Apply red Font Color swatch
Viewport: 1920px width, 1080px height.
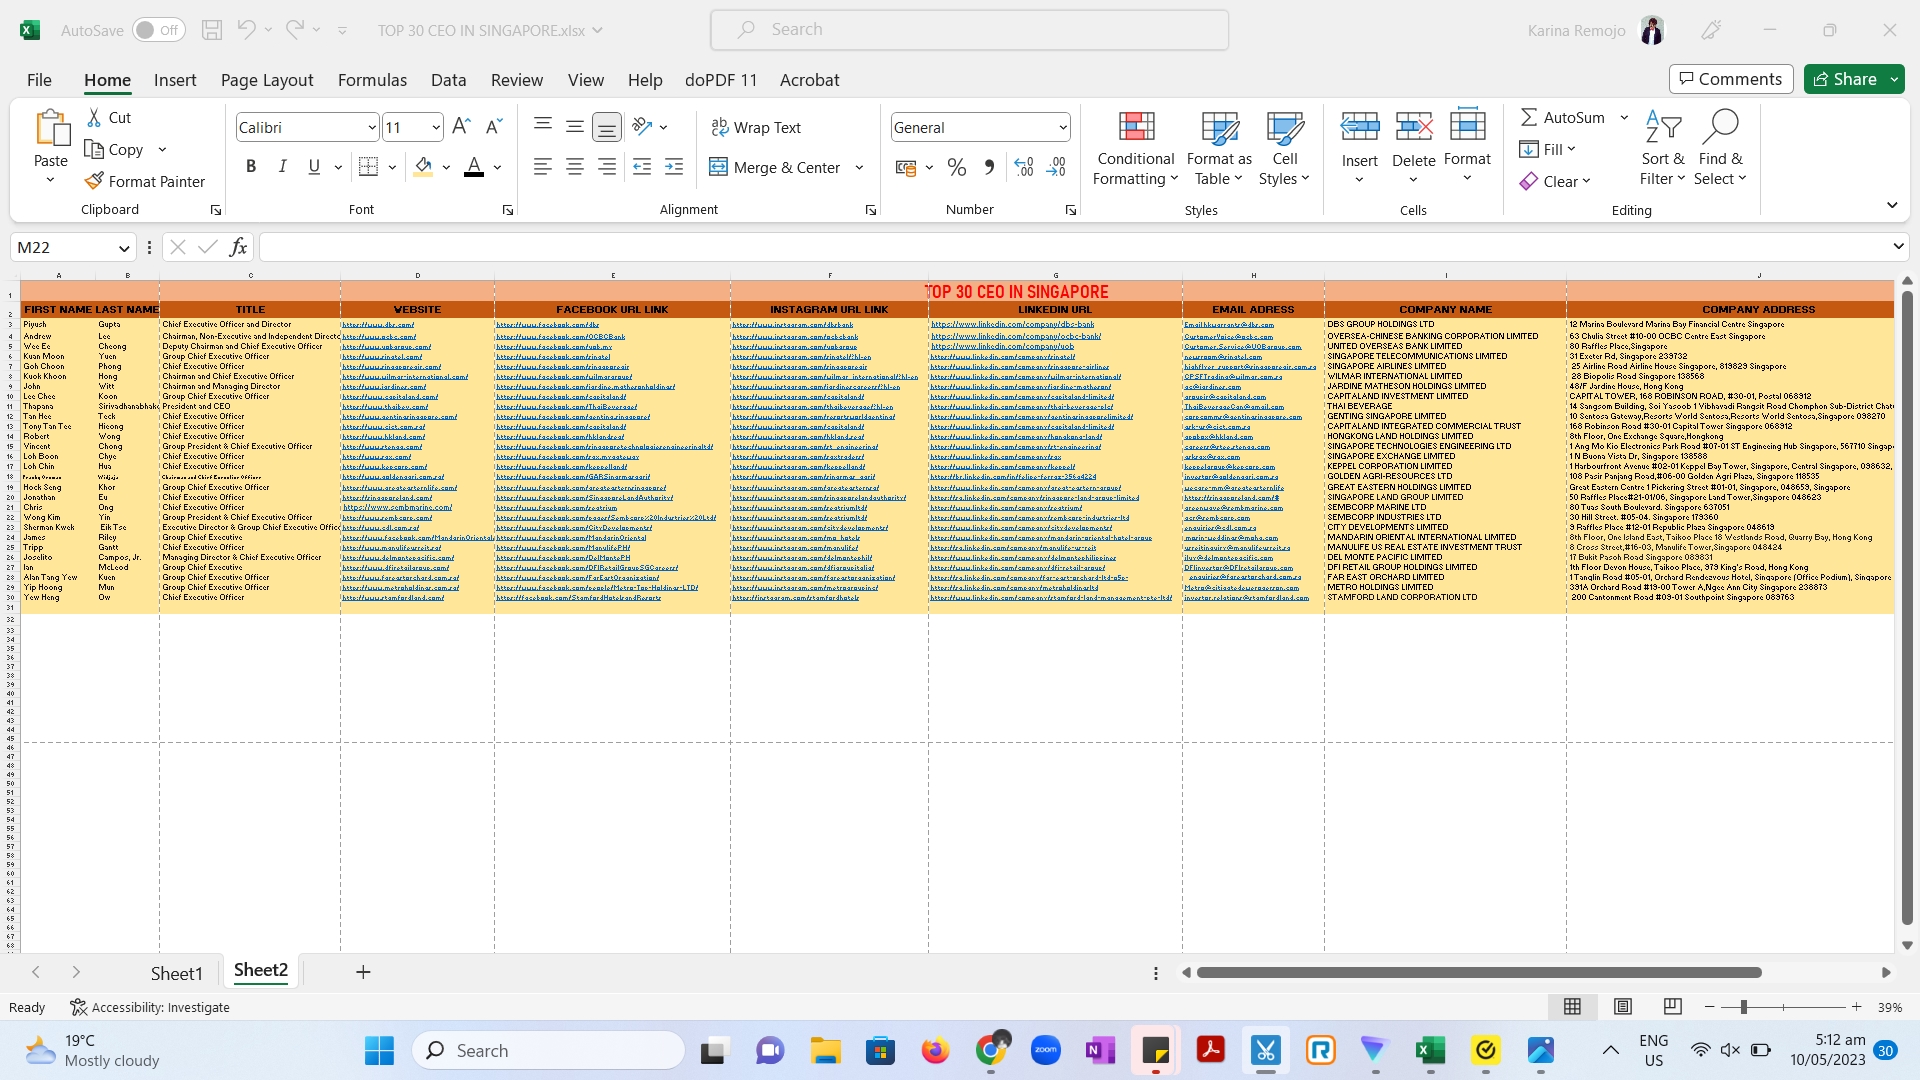474,167
